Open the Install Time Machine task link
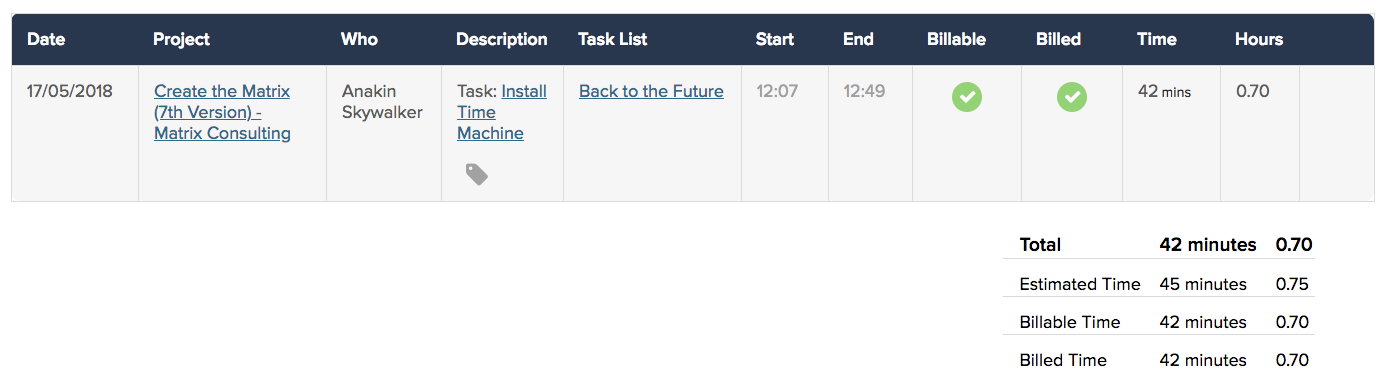Screen dimensions: 1386x387 tap(502, 112)
